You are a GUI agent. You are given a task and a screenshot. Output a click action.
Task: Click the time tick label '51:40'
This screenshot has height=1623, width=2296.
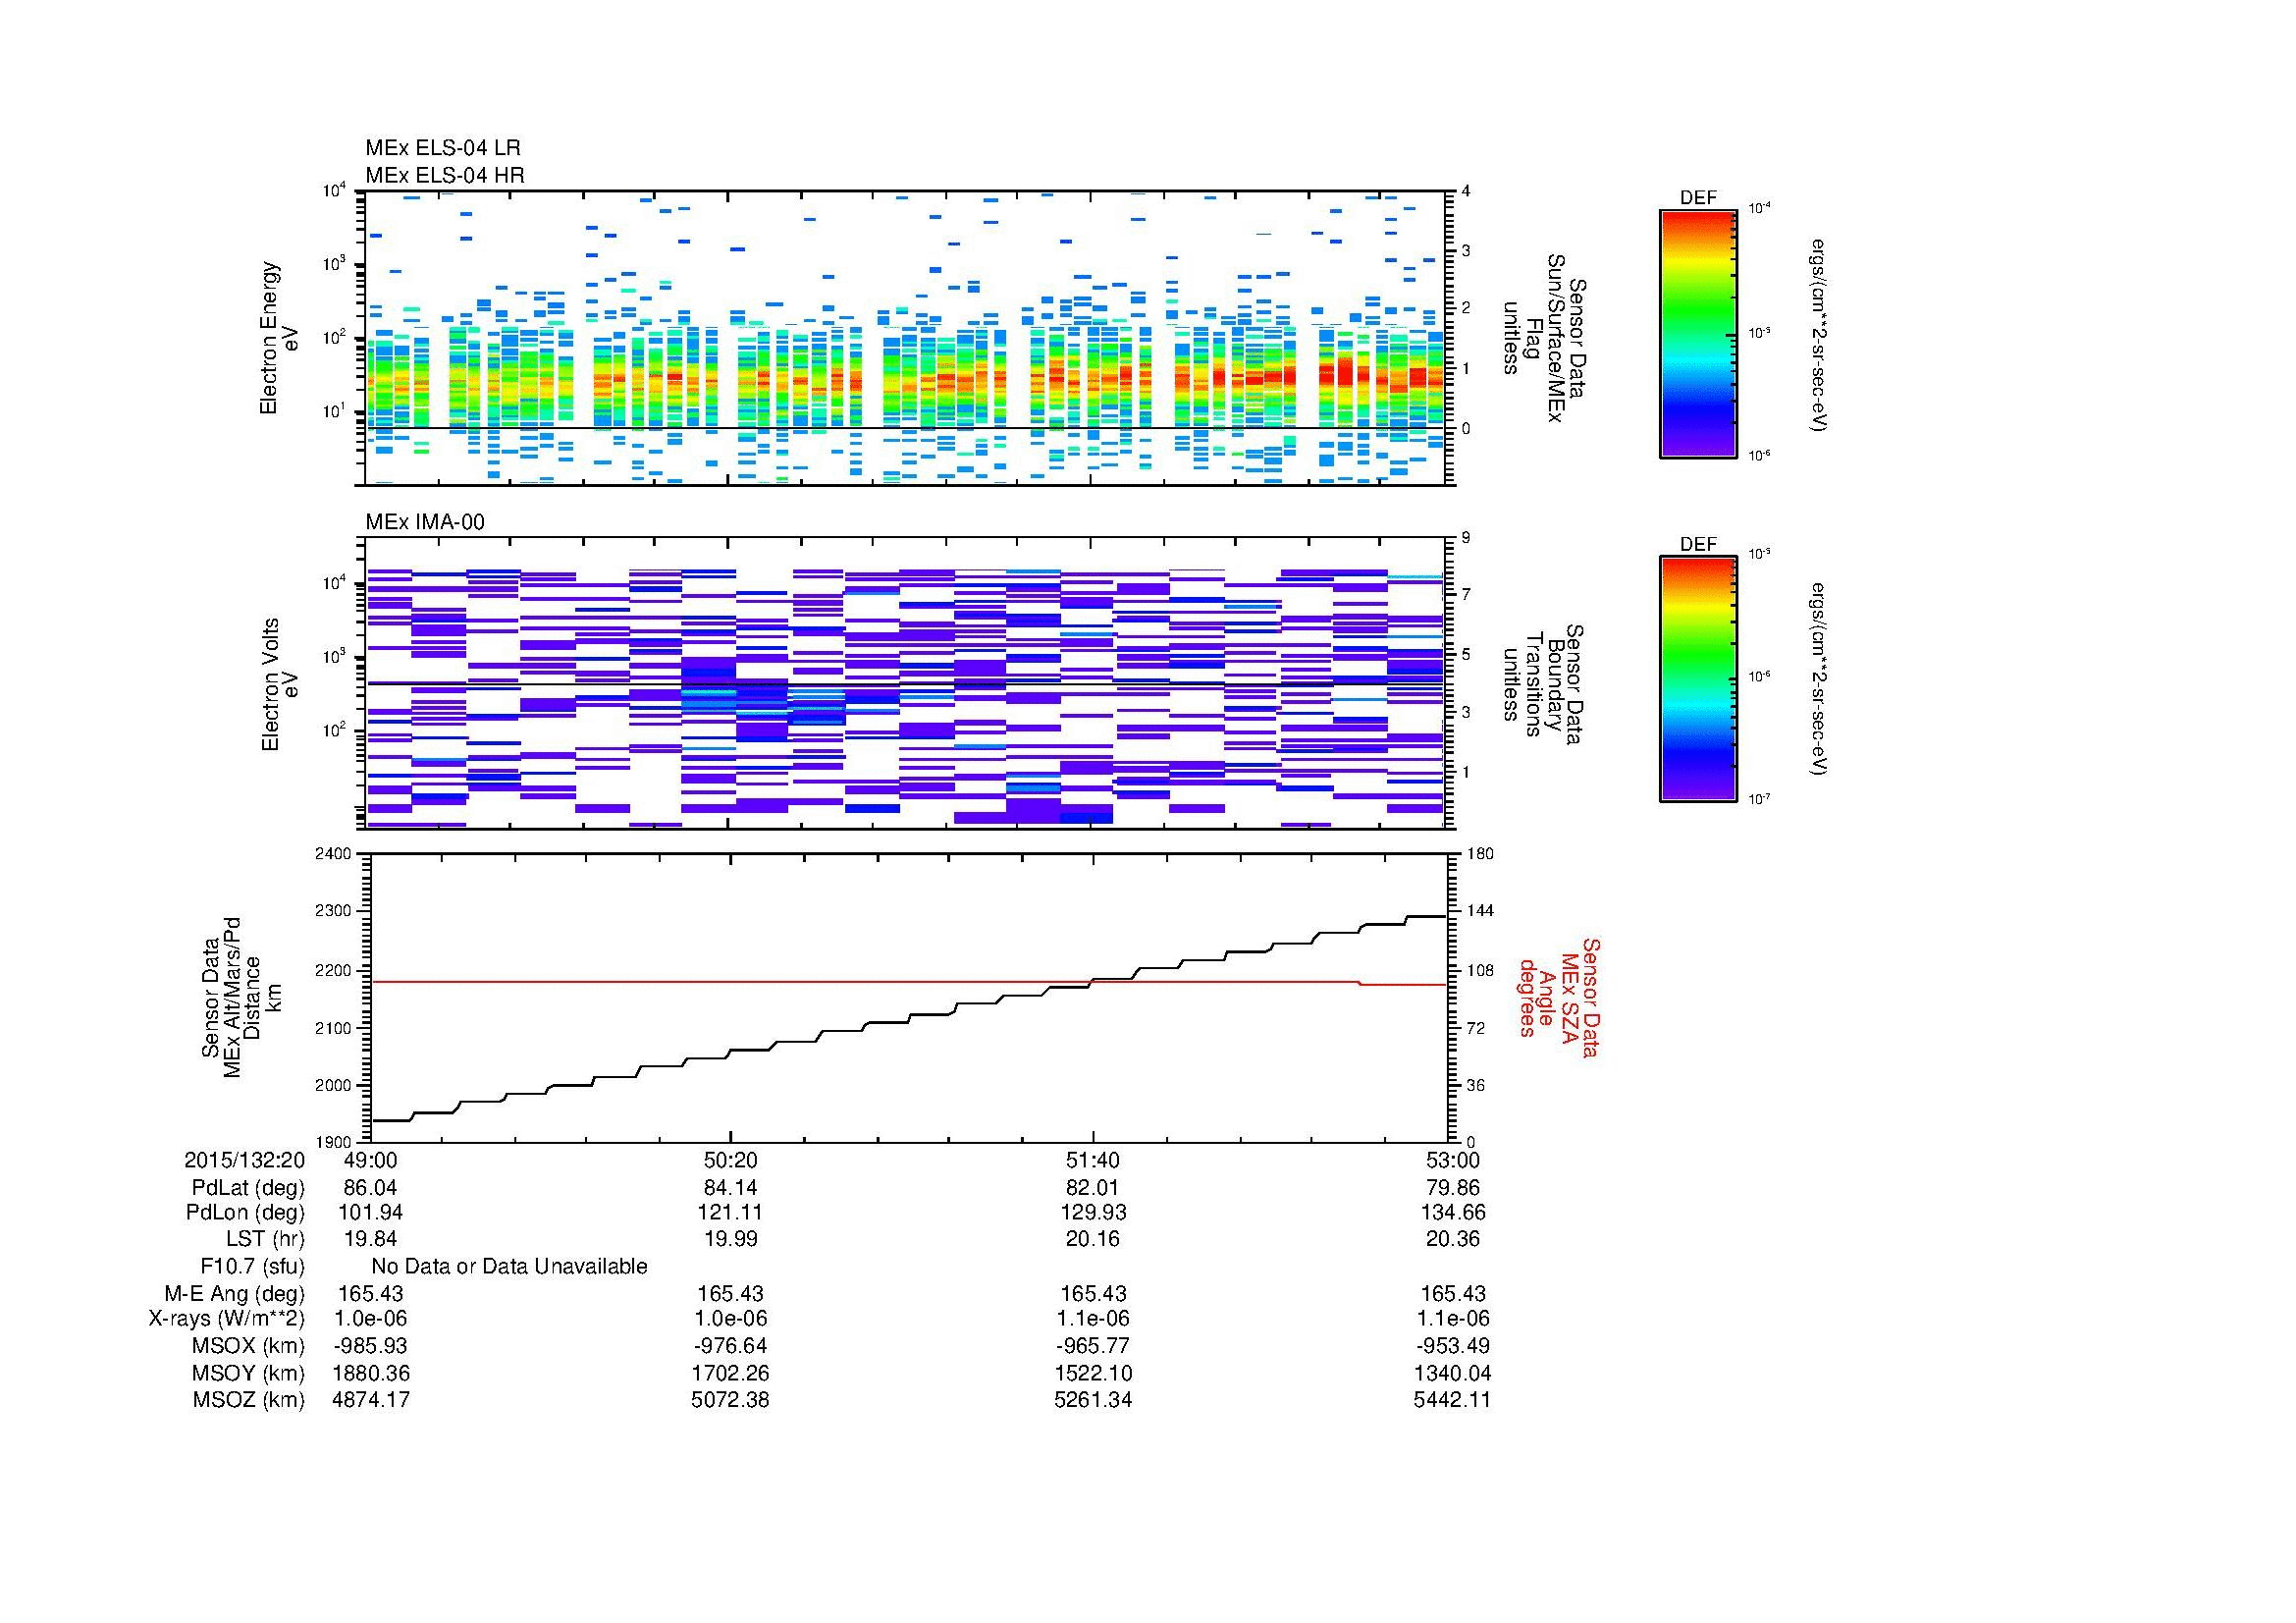tap(1093, 1160)
